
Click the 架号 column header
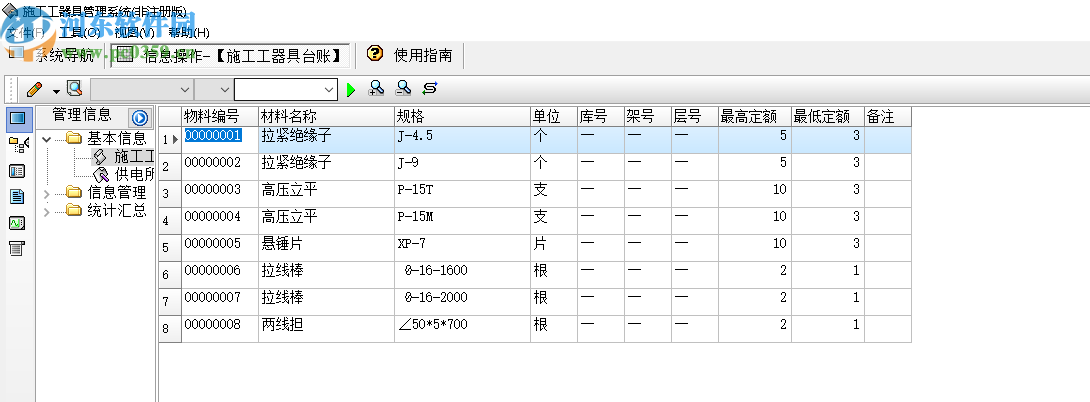tap(647, 116)
